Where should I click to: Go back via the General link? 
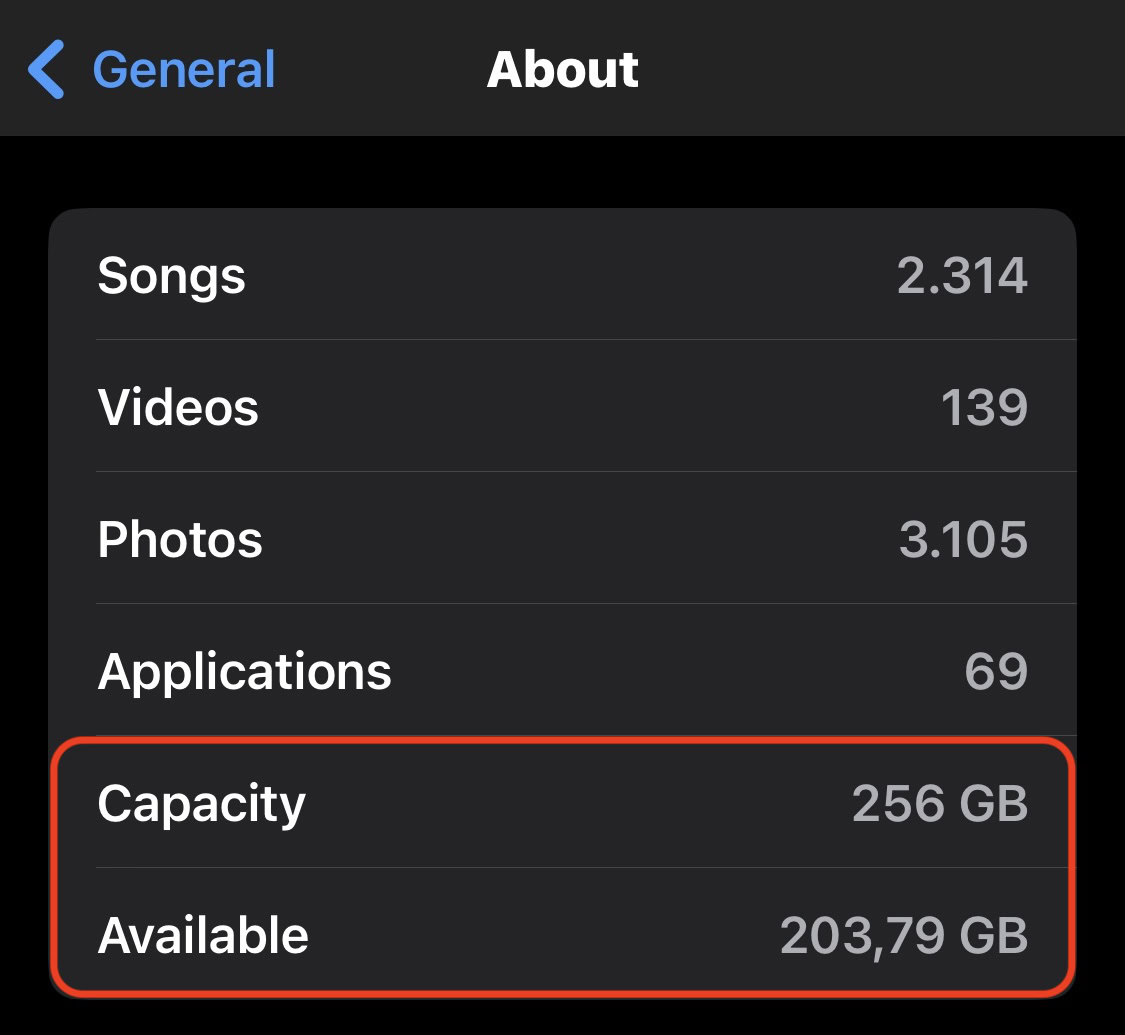[x=183, y=69]
